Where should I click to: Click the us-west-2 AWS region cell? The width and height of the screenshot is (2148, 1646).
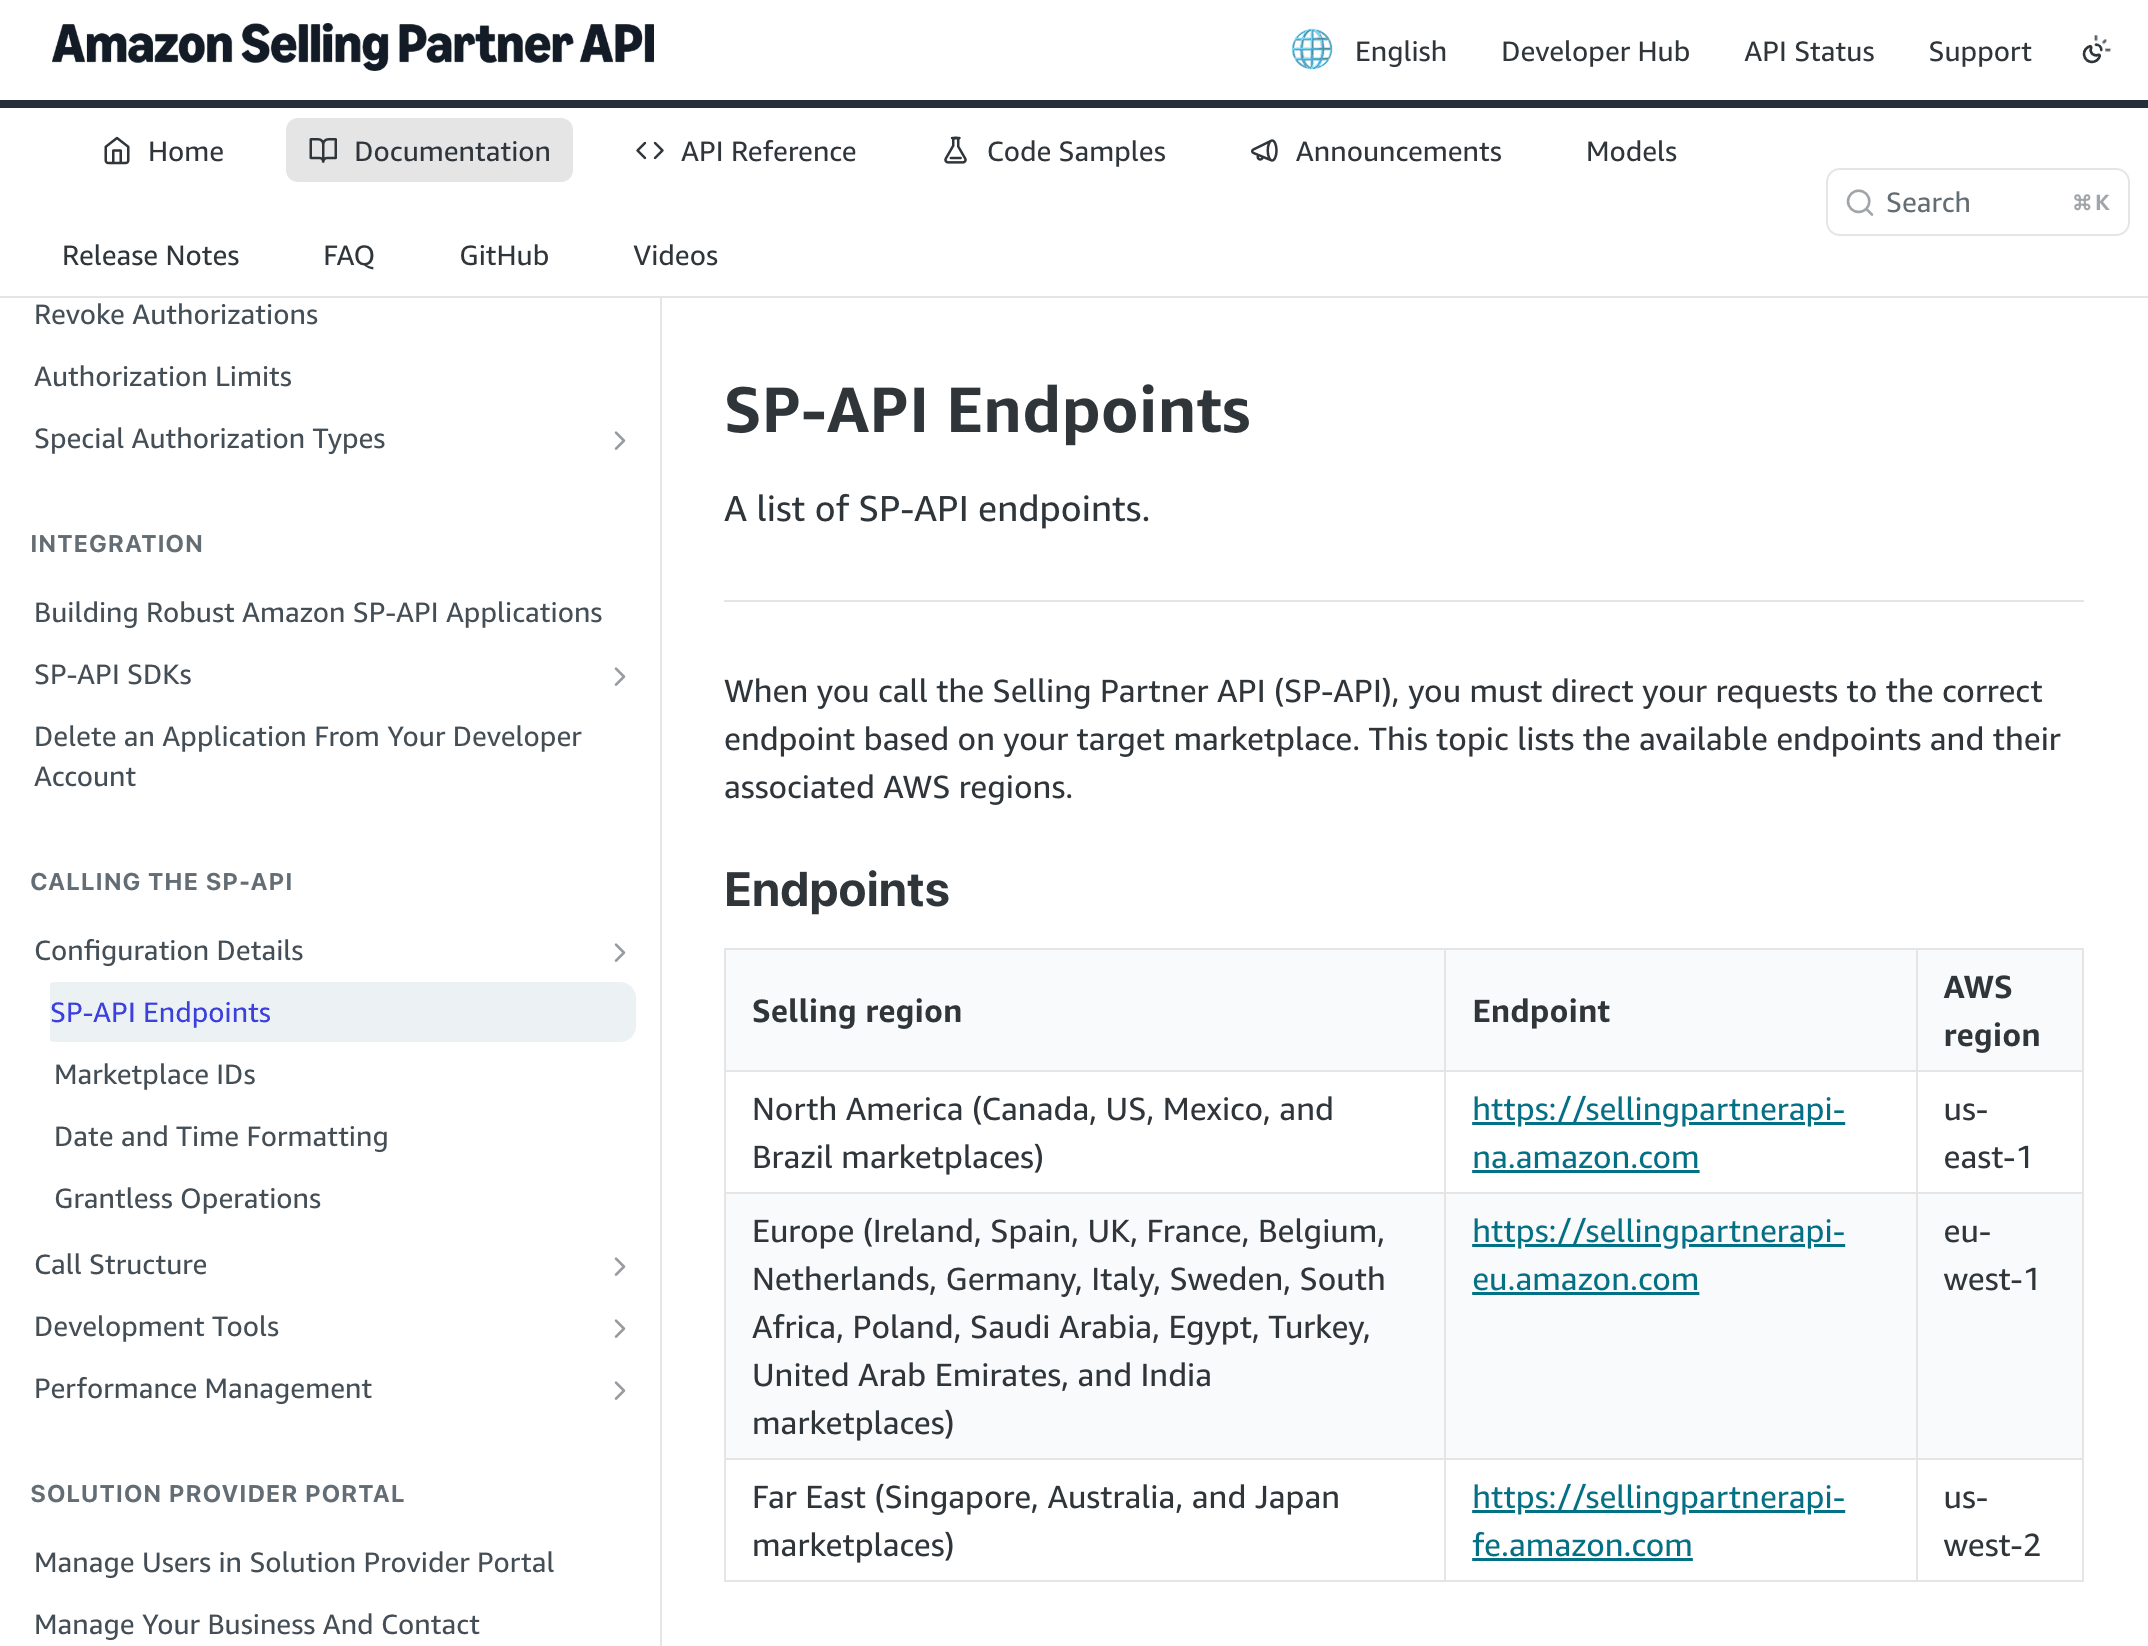point(2000,1521)
